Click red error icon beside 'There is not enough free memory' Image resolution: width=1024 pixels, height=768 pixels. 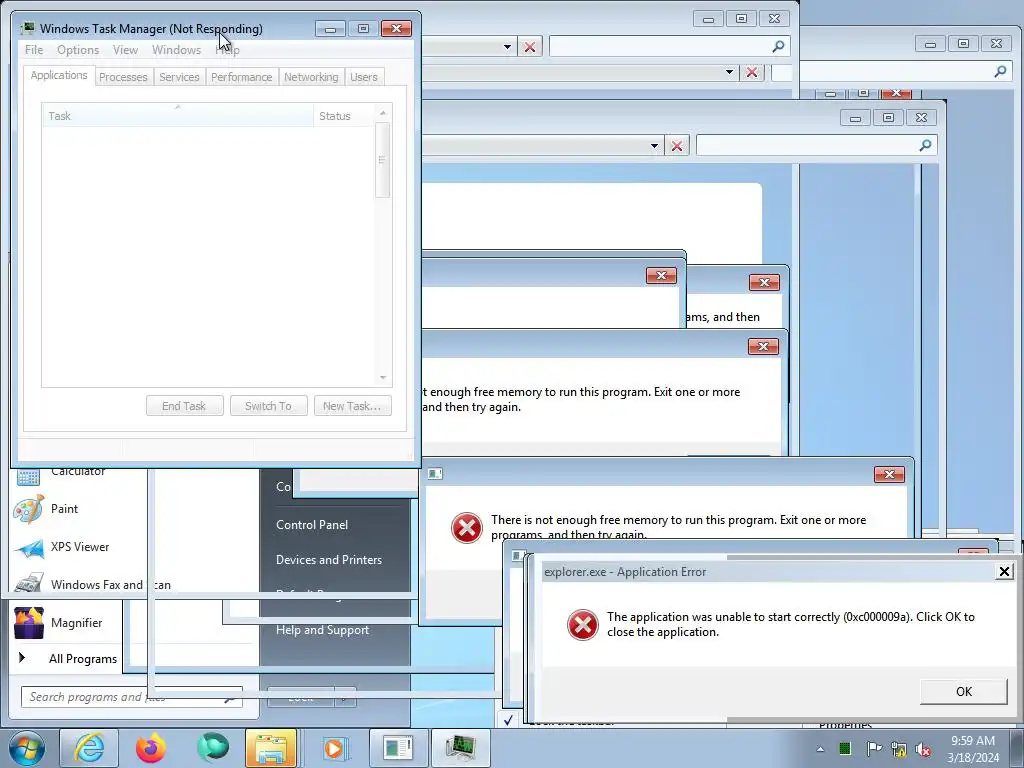(x=466, y=528)
